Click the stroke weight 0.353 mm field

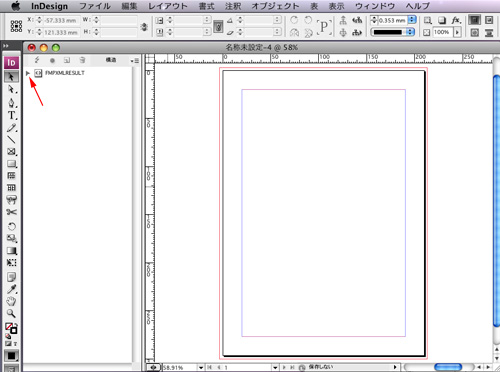click(392, 20)
